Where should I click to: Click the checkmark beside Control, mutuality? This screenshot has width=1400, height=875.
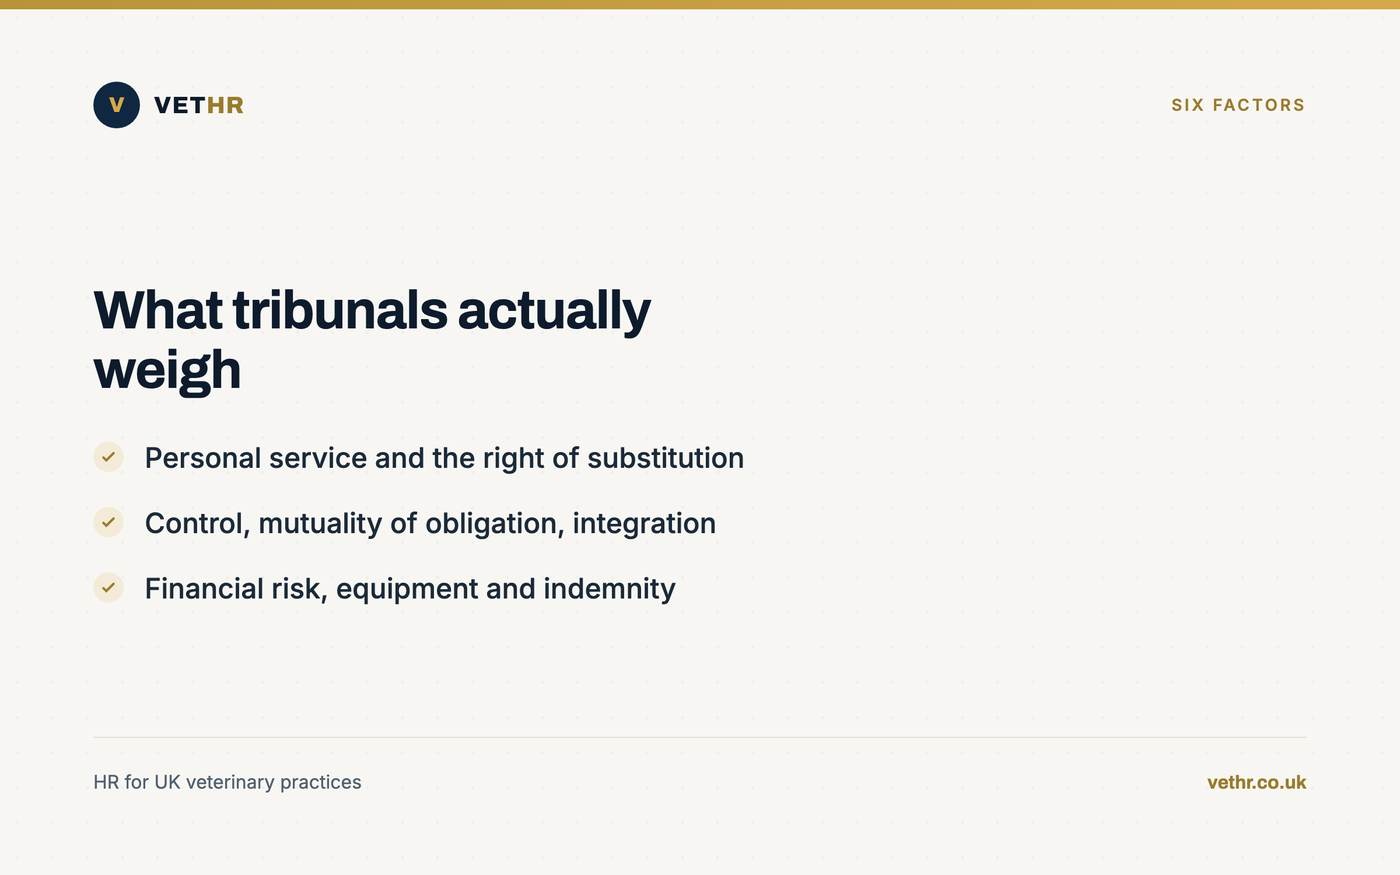click(x=108, y=522)
